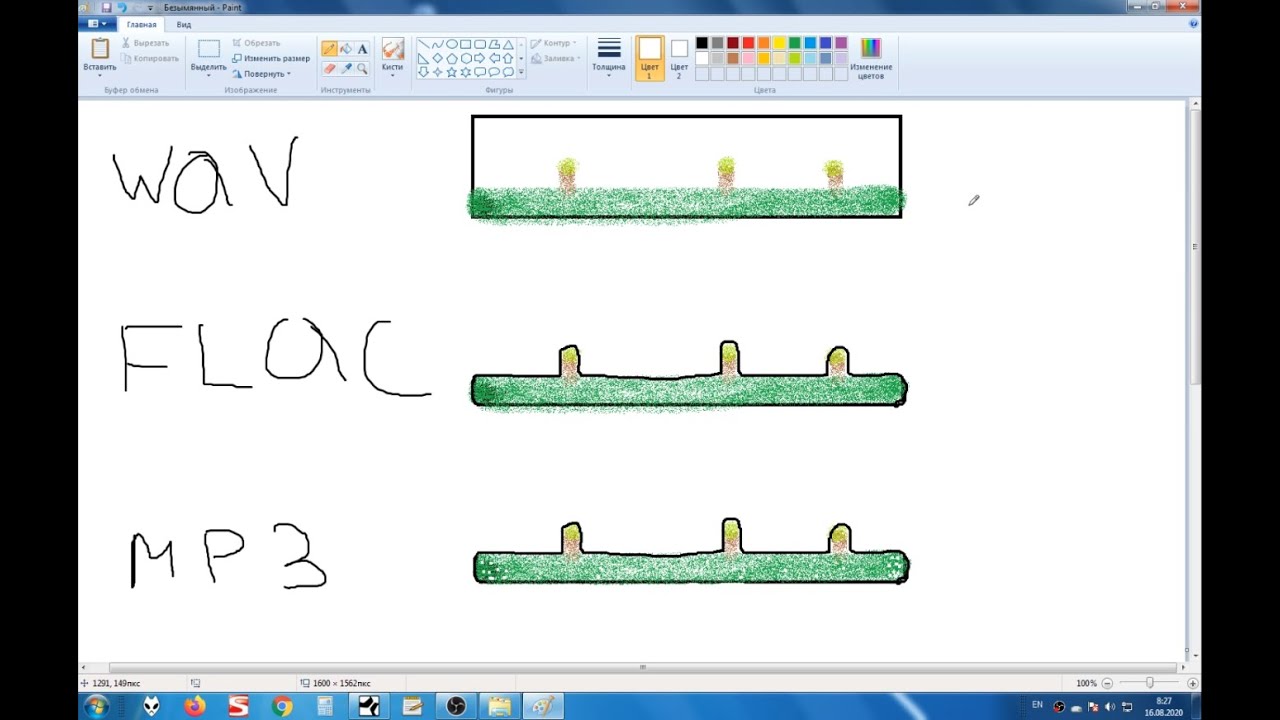
Task: Click the vertical scrollbar thumb
Action: click(1194, 246)
